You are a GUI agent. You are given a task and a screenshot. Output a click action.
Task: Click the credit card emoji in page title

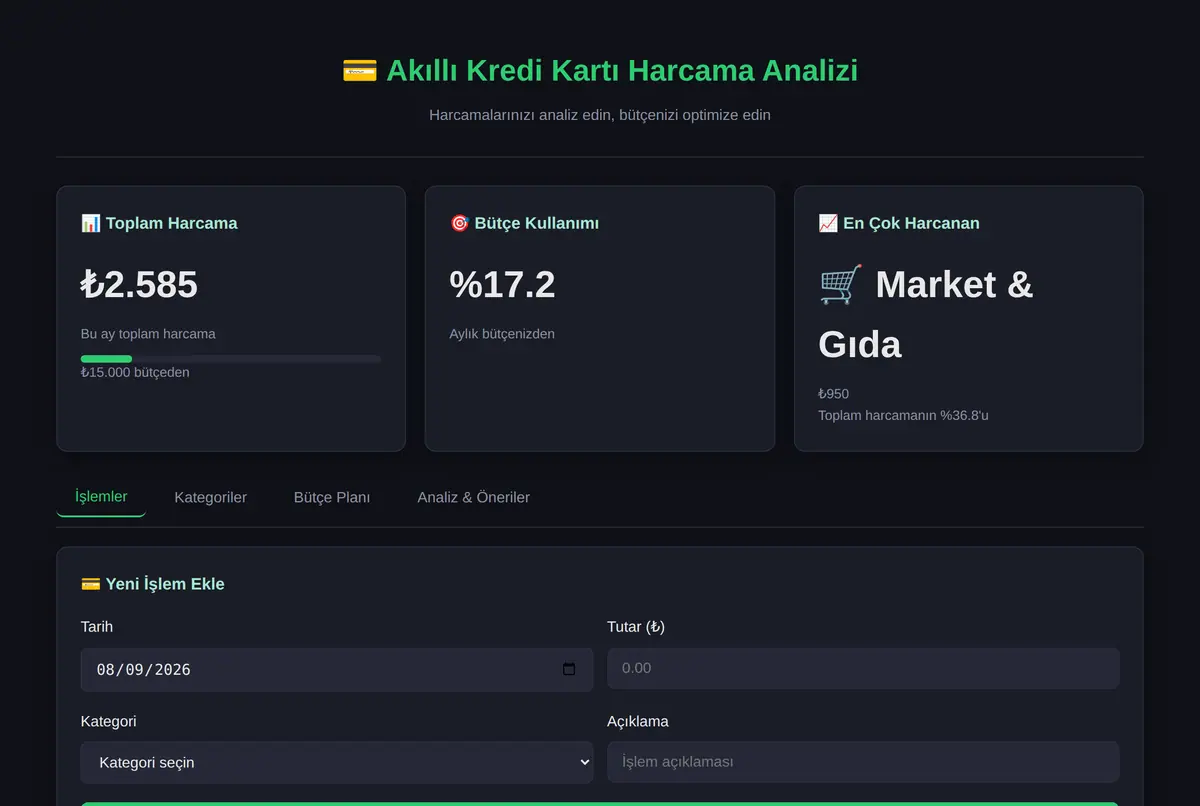[359, 71]
